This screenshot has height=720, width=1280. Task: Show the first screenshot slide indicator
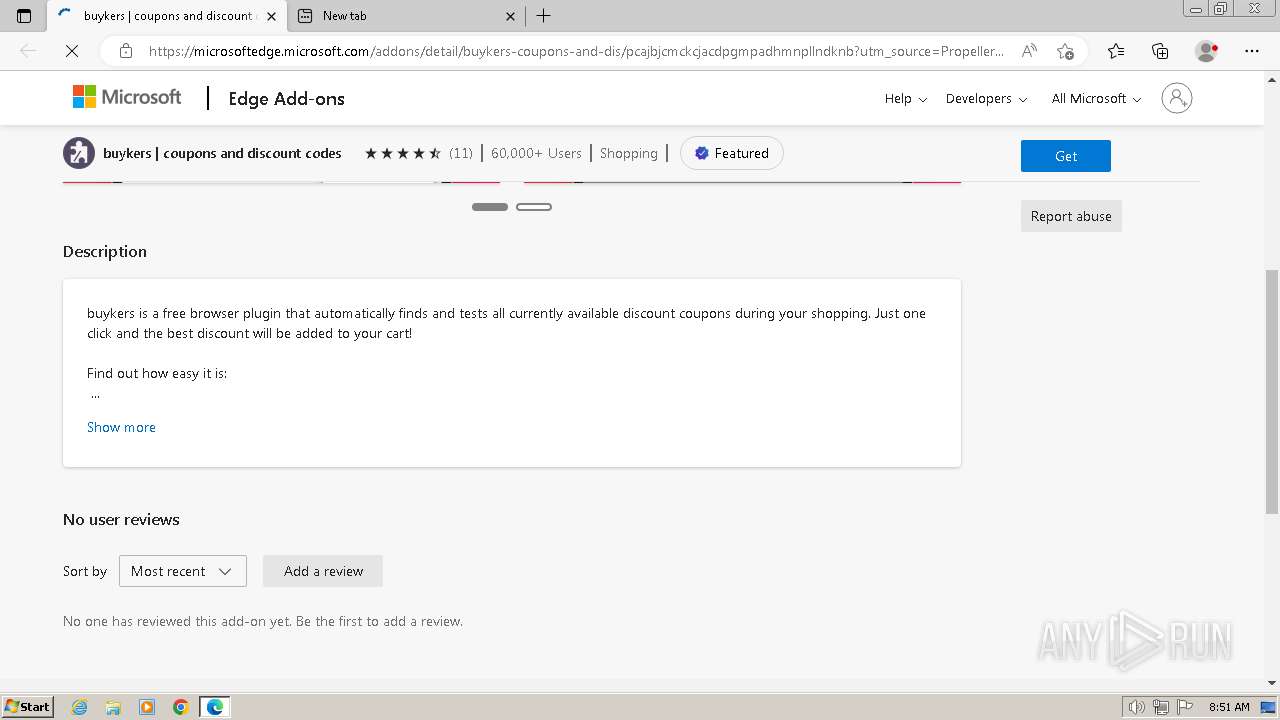pos(490,207)
